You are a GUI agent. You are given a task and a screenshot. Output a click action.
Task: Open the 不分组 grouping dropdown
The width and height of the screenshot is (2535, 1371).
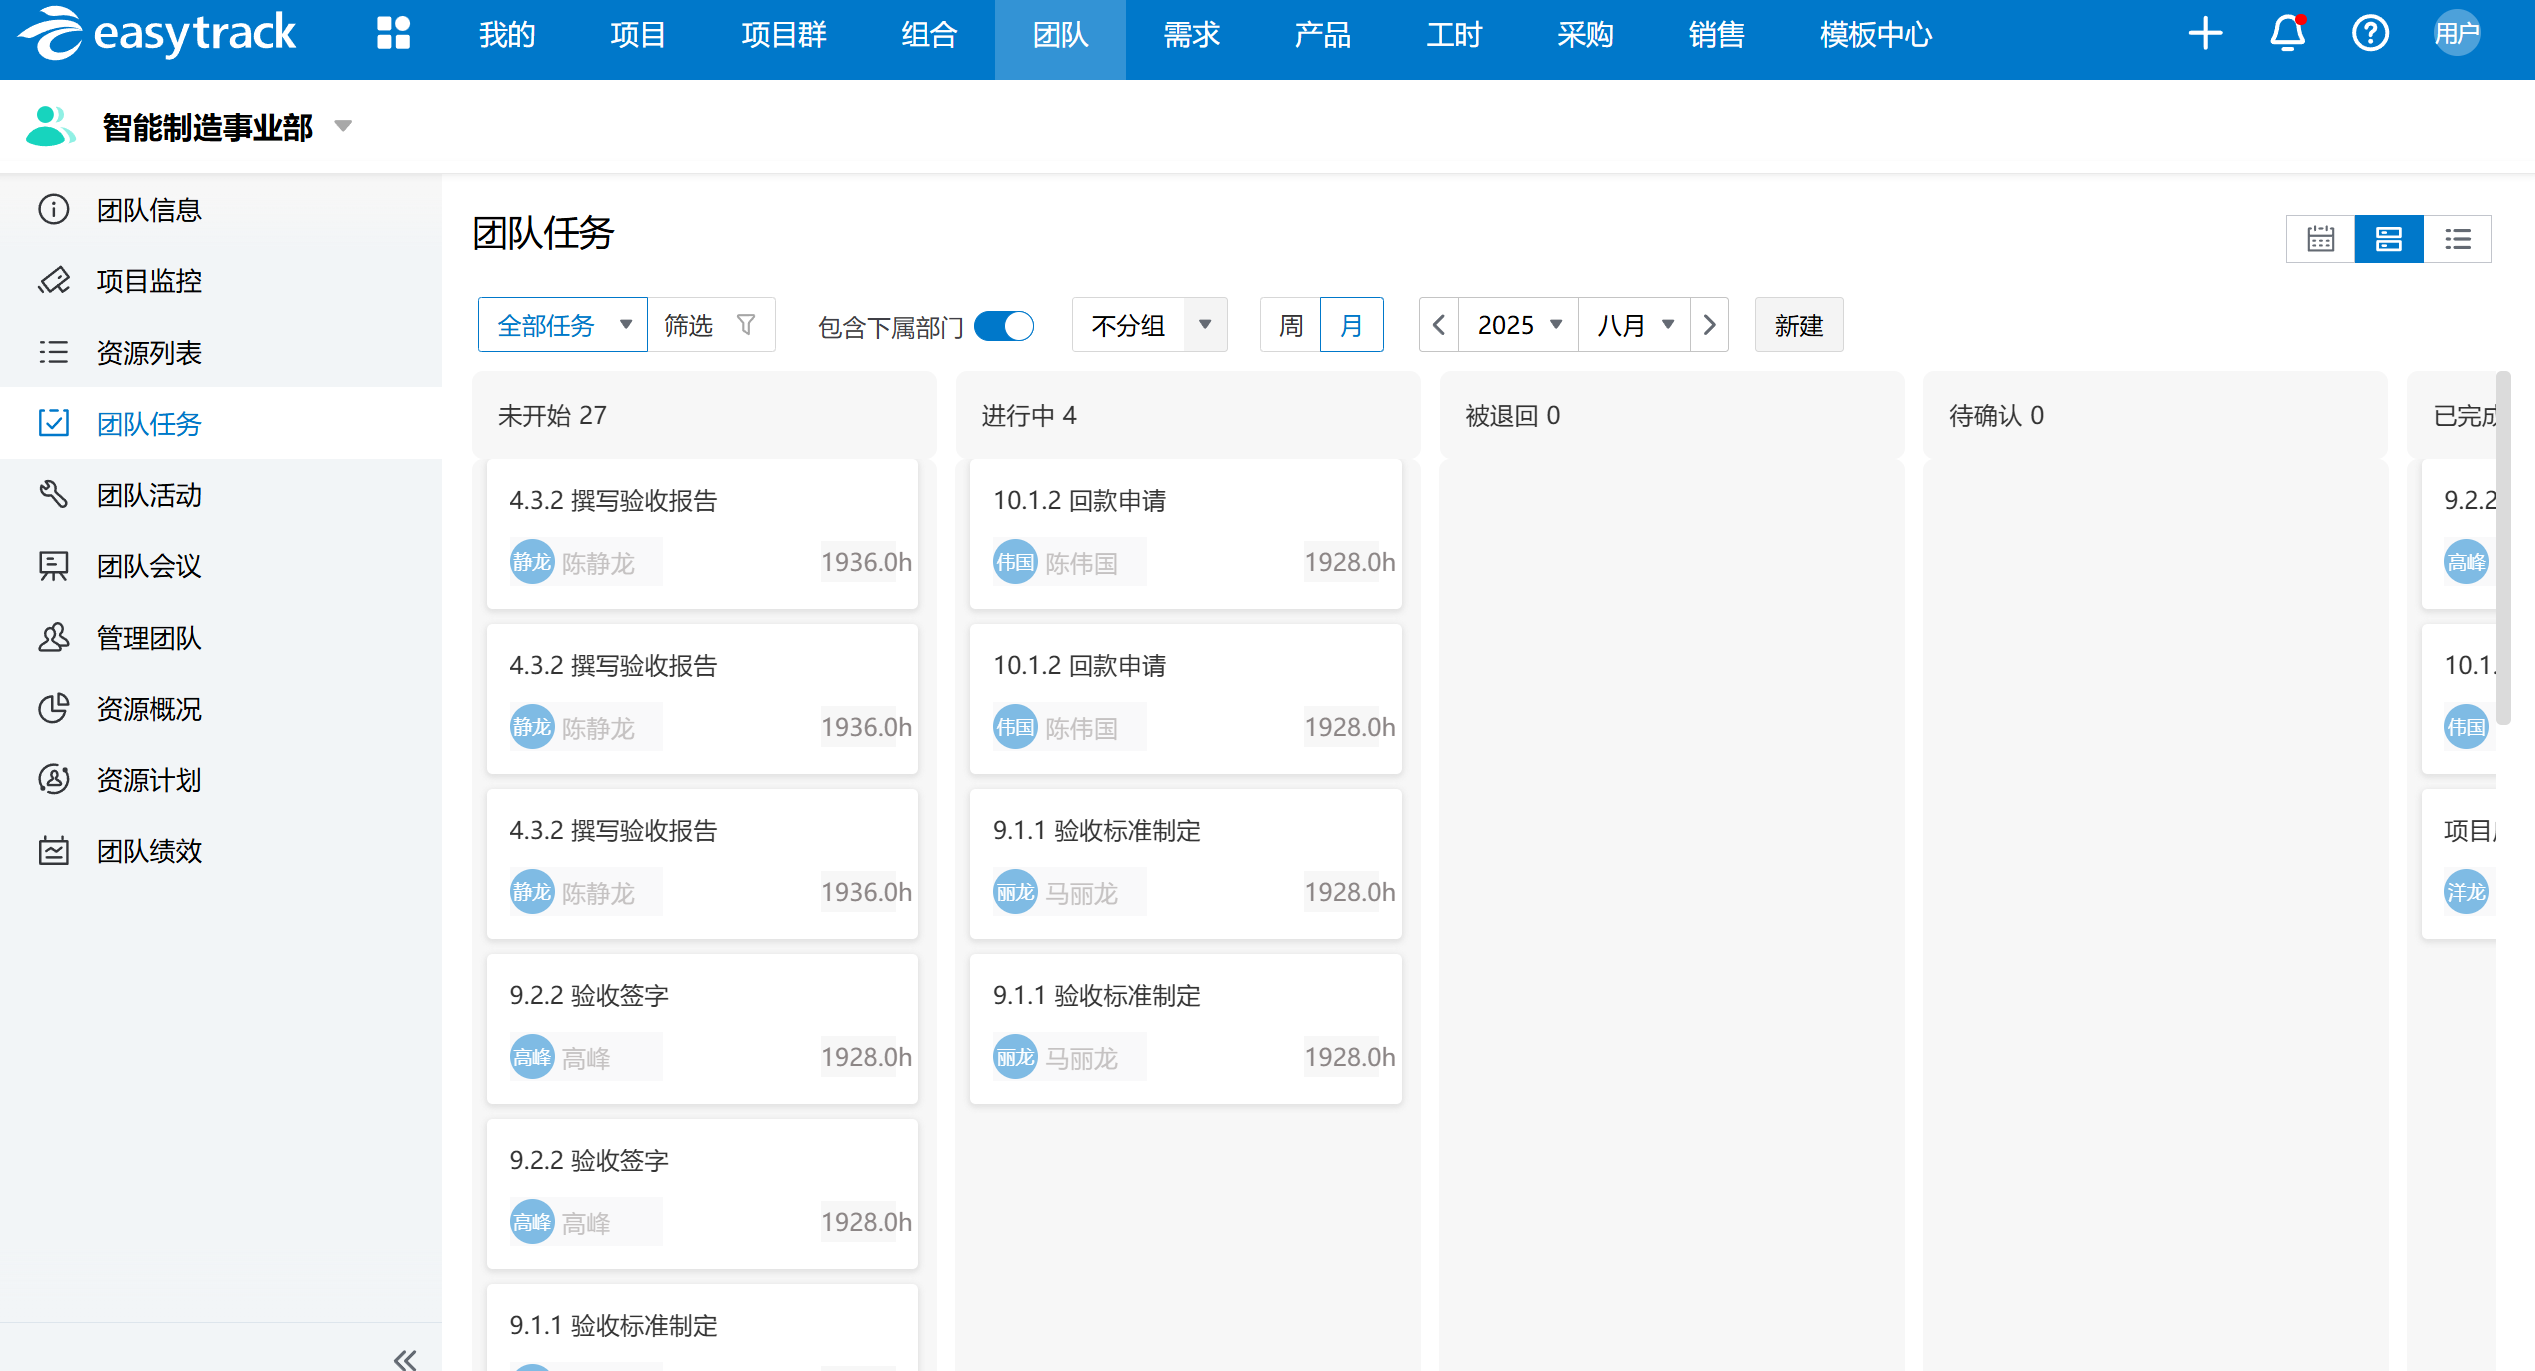(1149, 325)
